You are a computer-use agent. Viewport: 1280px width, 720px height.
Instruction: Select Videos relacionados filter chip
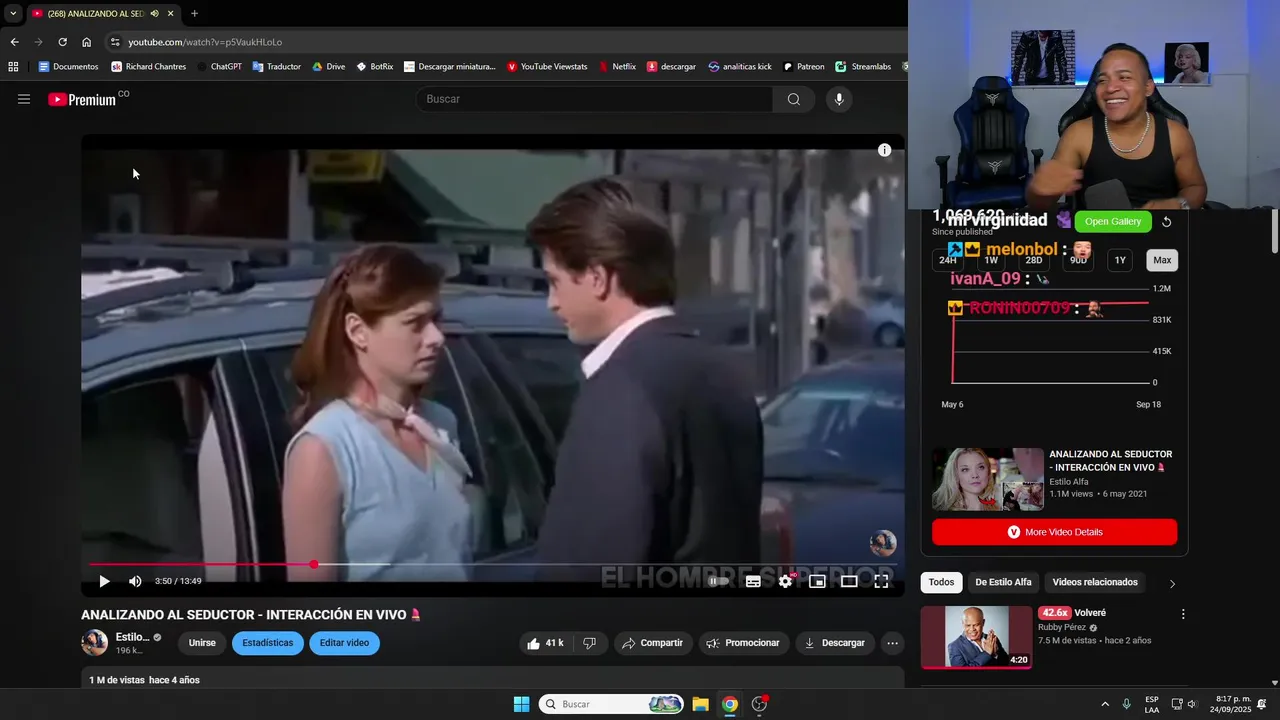pyautogui.click(x=1095, y=582)
